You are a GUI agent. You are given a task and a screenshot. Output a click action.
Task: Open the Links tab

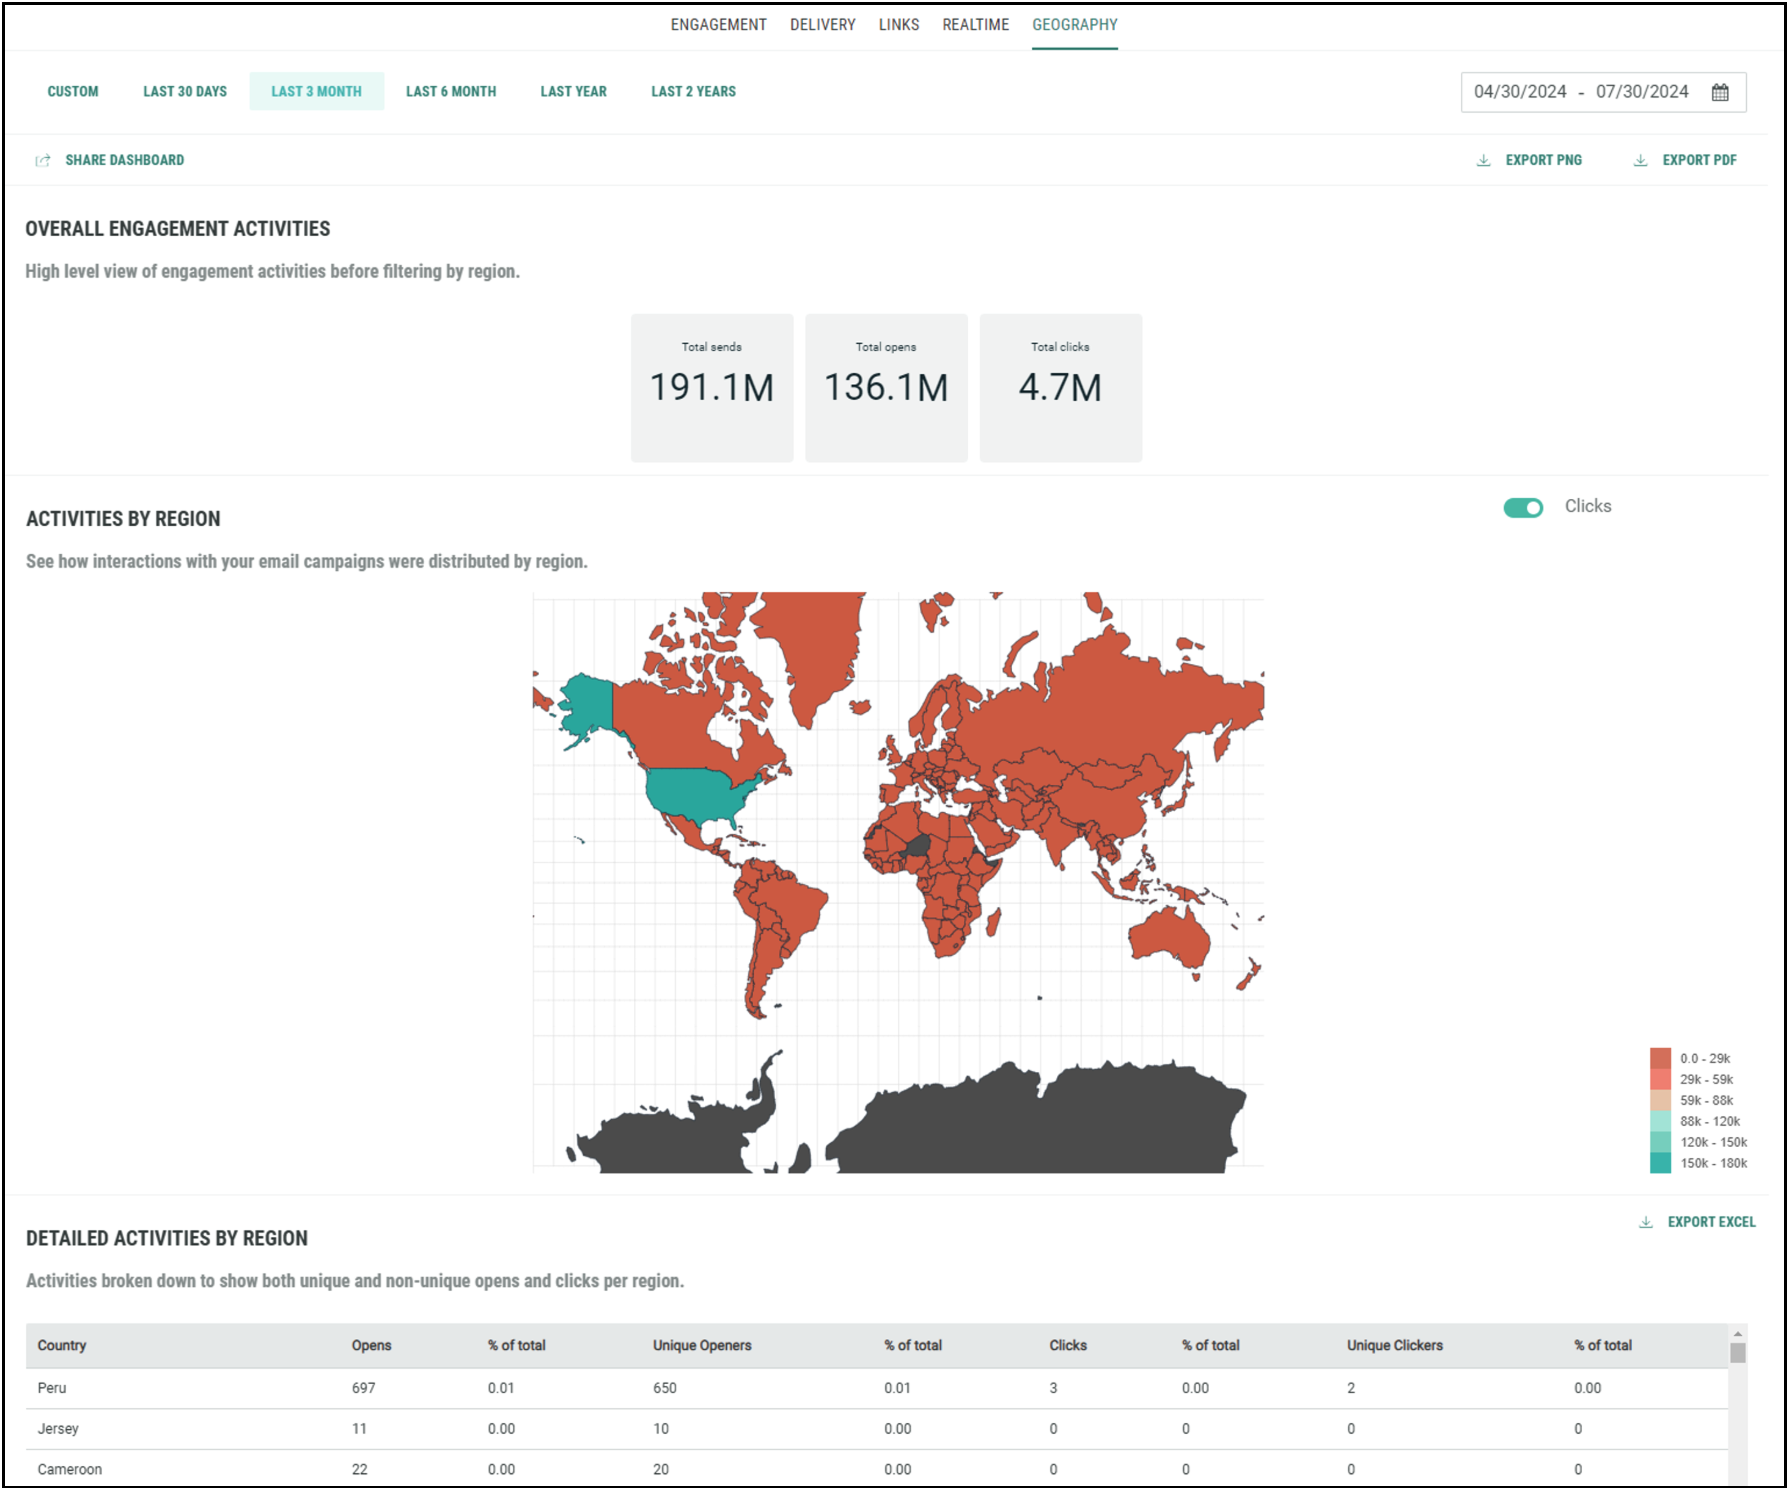click(x=898, y=25)
